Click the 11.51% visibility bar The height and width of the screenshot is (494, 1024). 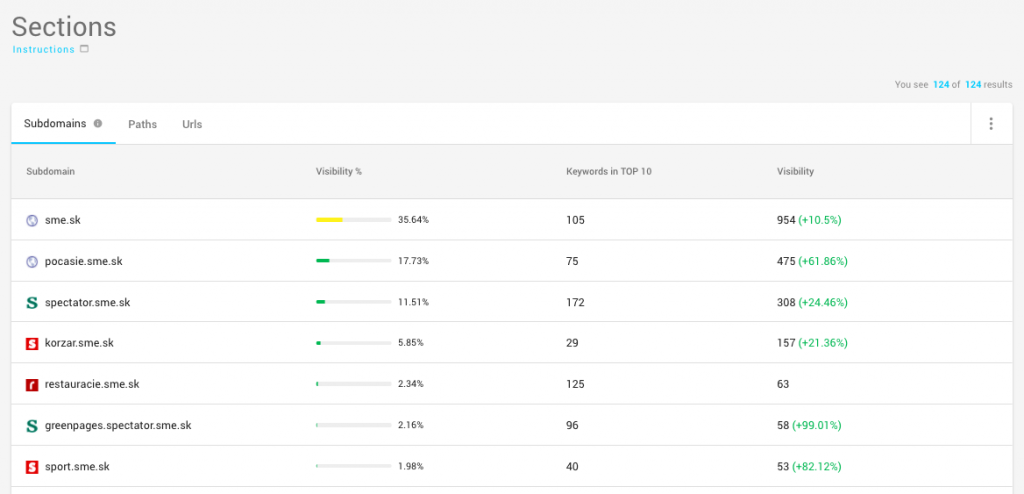pos(353,302)
